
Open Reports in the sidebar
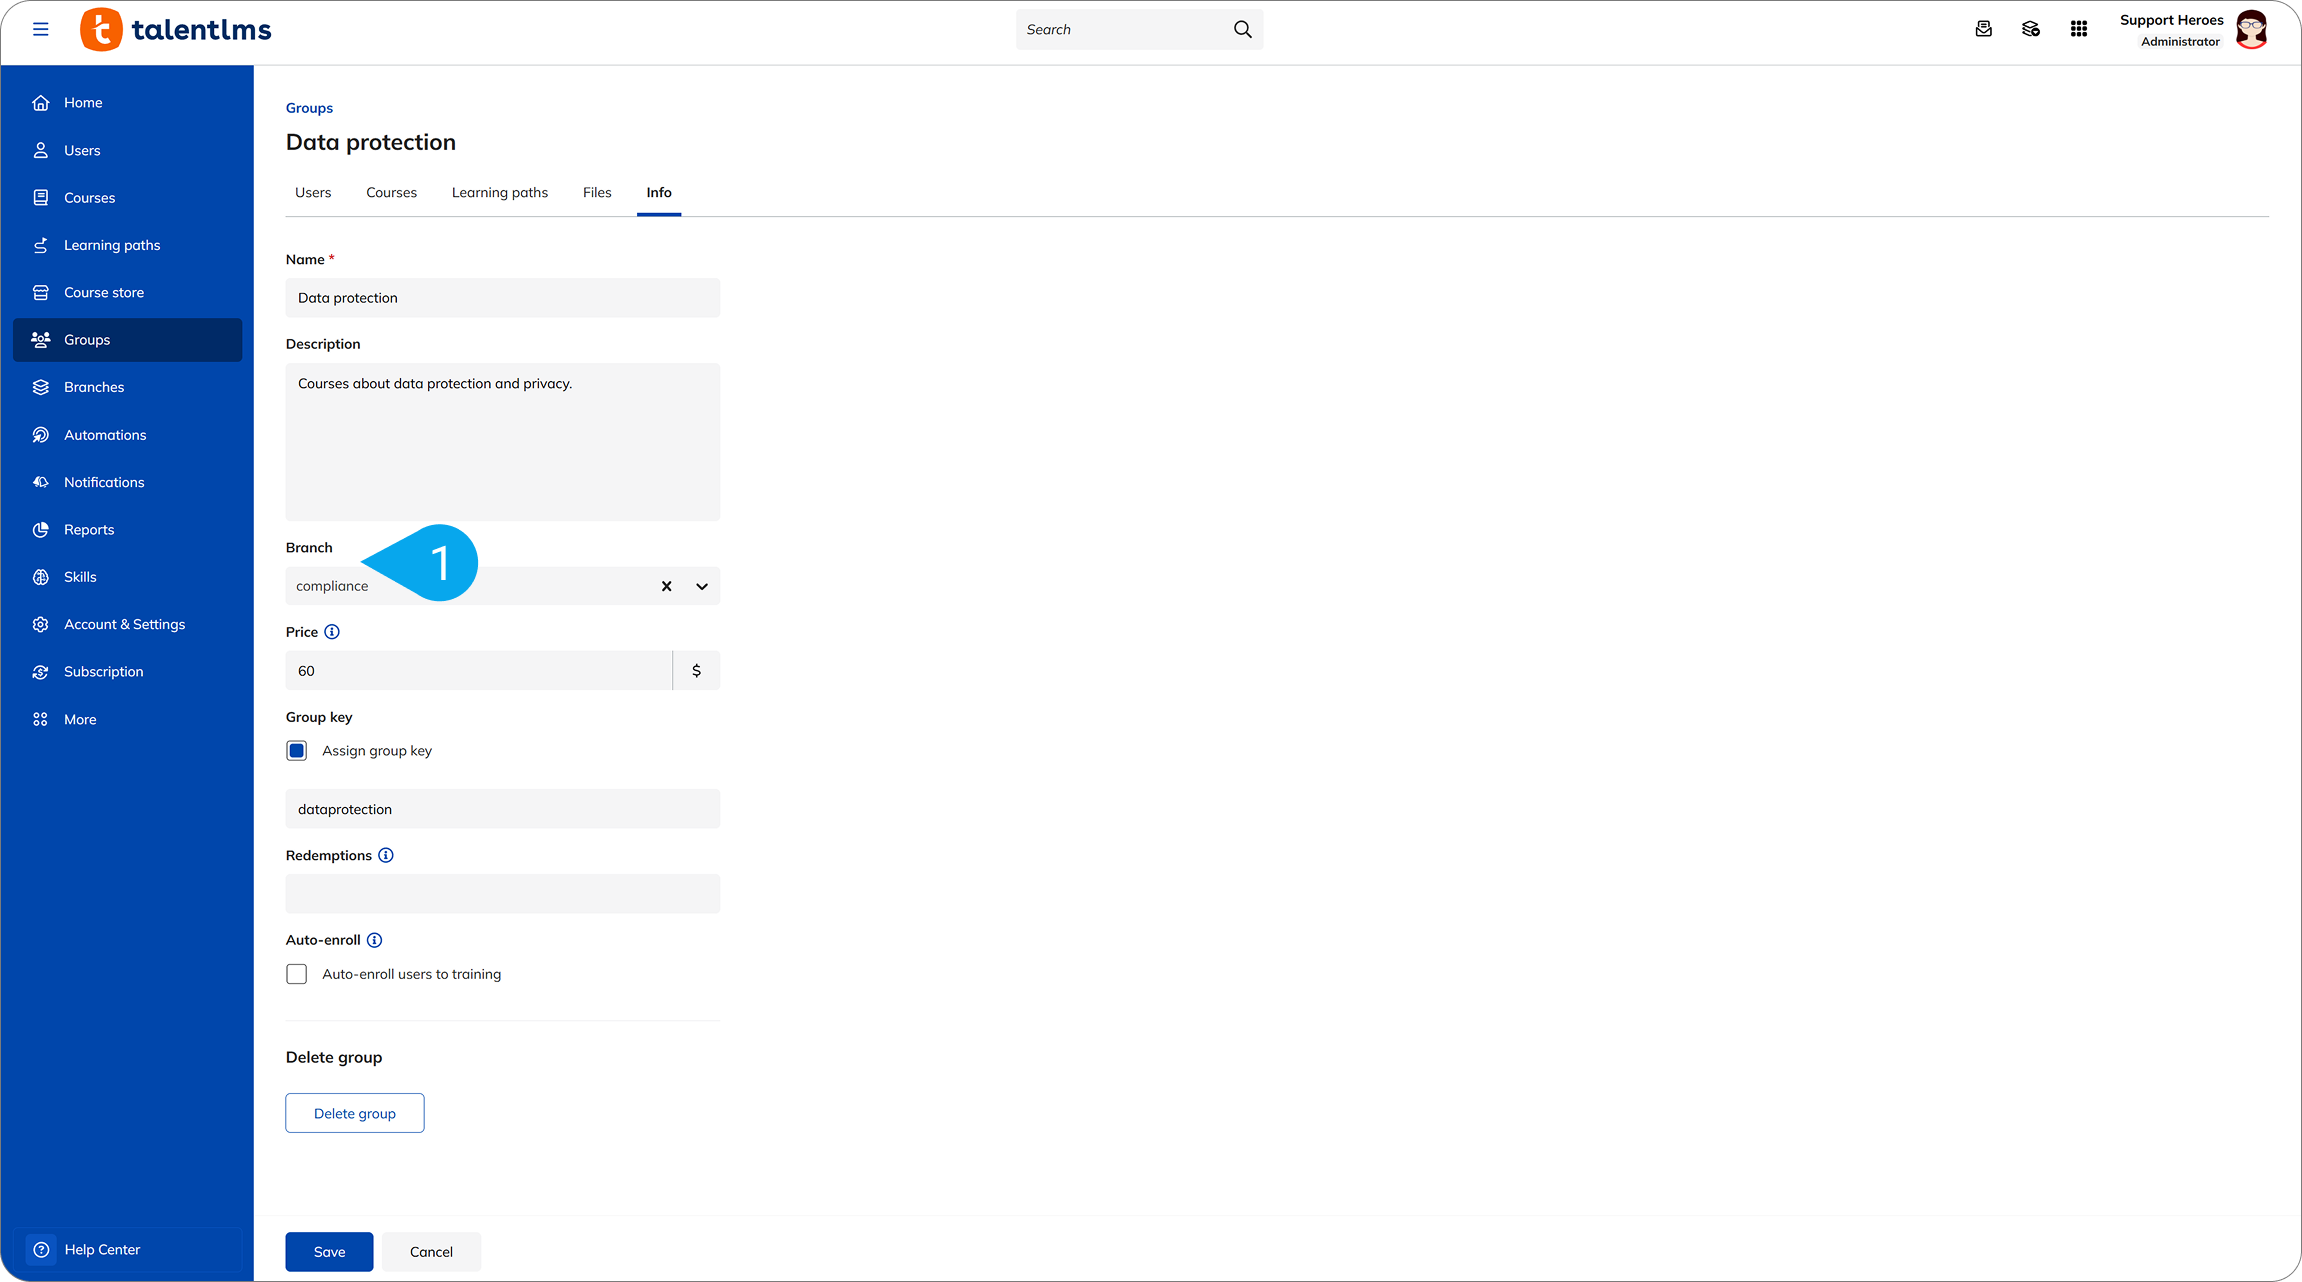[x=128, y=530]
